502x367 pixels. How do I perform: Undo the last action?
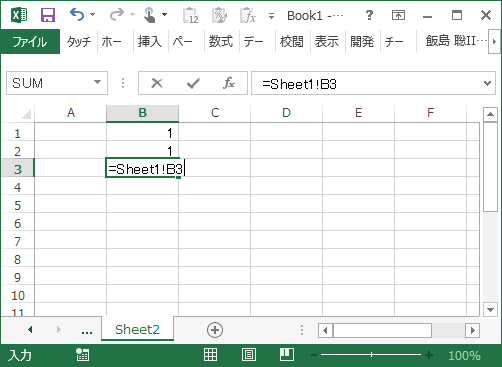[x=77, y=15]
